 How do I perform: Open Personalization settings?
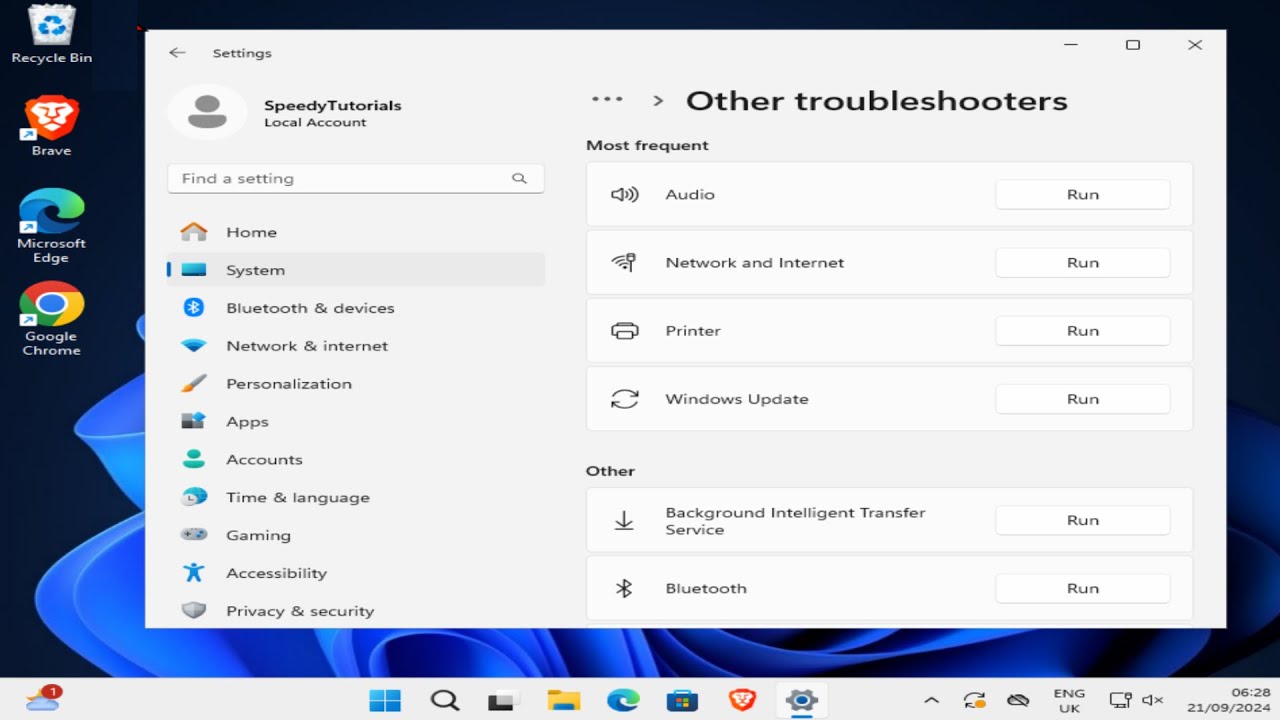[355, 384]
